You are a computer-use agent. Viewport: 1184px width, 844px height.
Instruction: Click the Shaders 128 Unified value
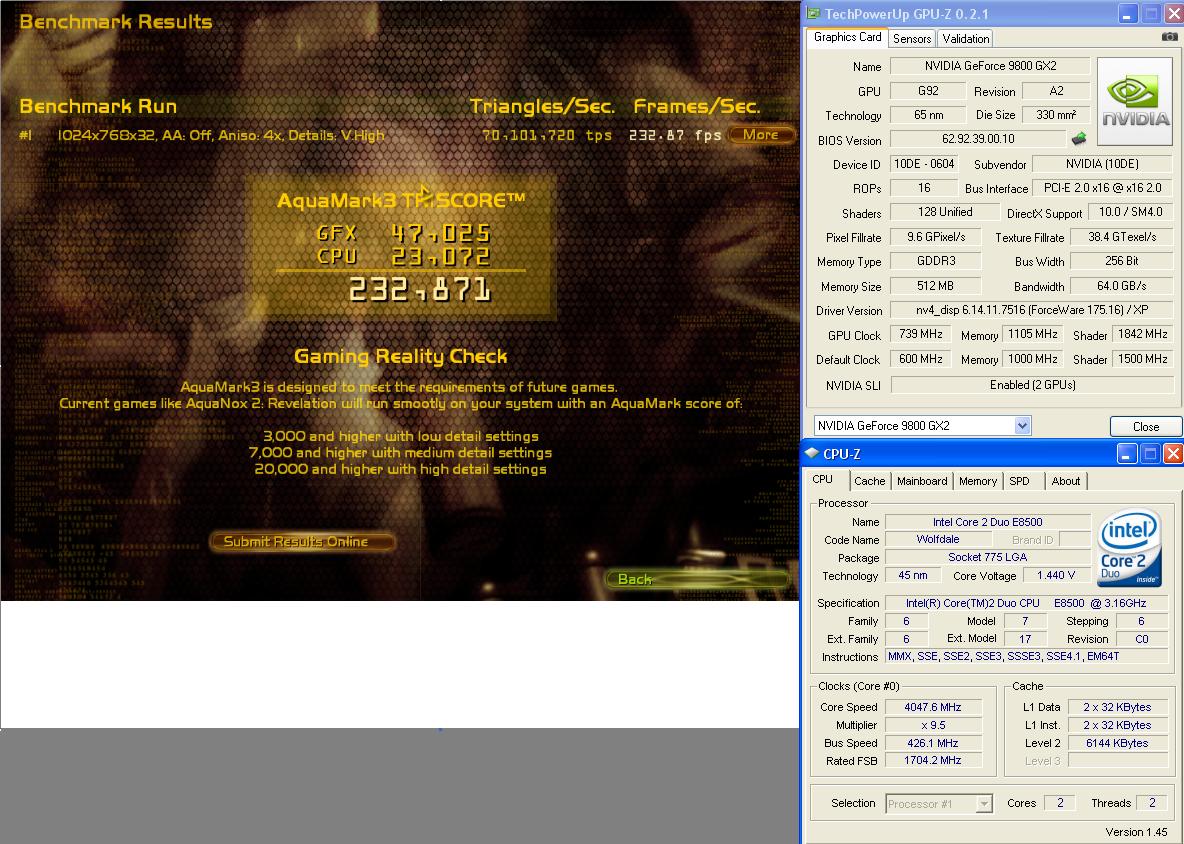tap(945, 212)
